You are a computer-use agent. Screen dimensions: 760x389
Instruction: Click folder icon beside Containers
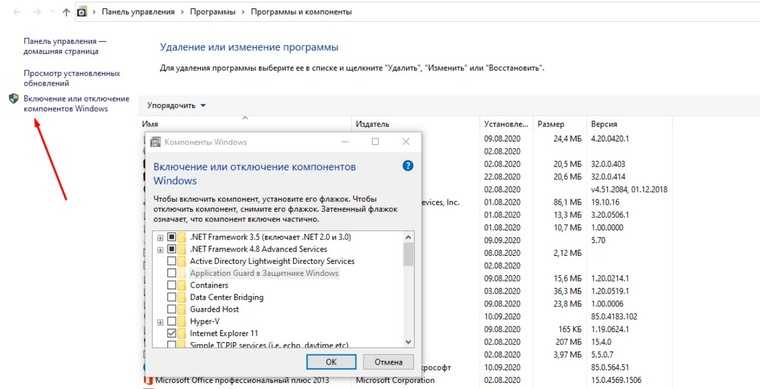click(x=182, y=285)
